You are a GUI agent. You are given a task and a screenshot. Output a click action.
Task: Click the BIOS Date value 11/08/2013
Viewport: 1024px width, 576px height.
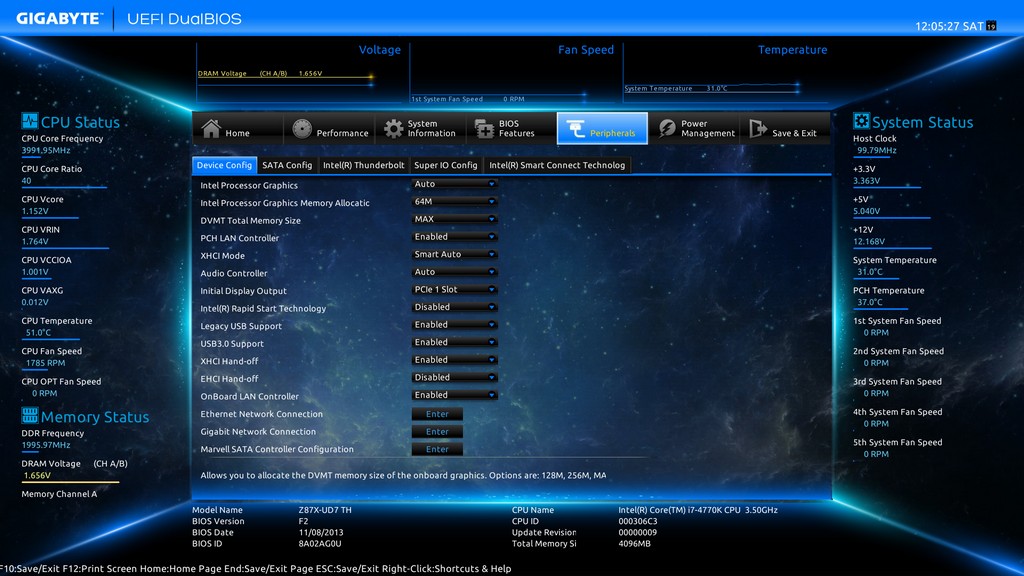321,532
